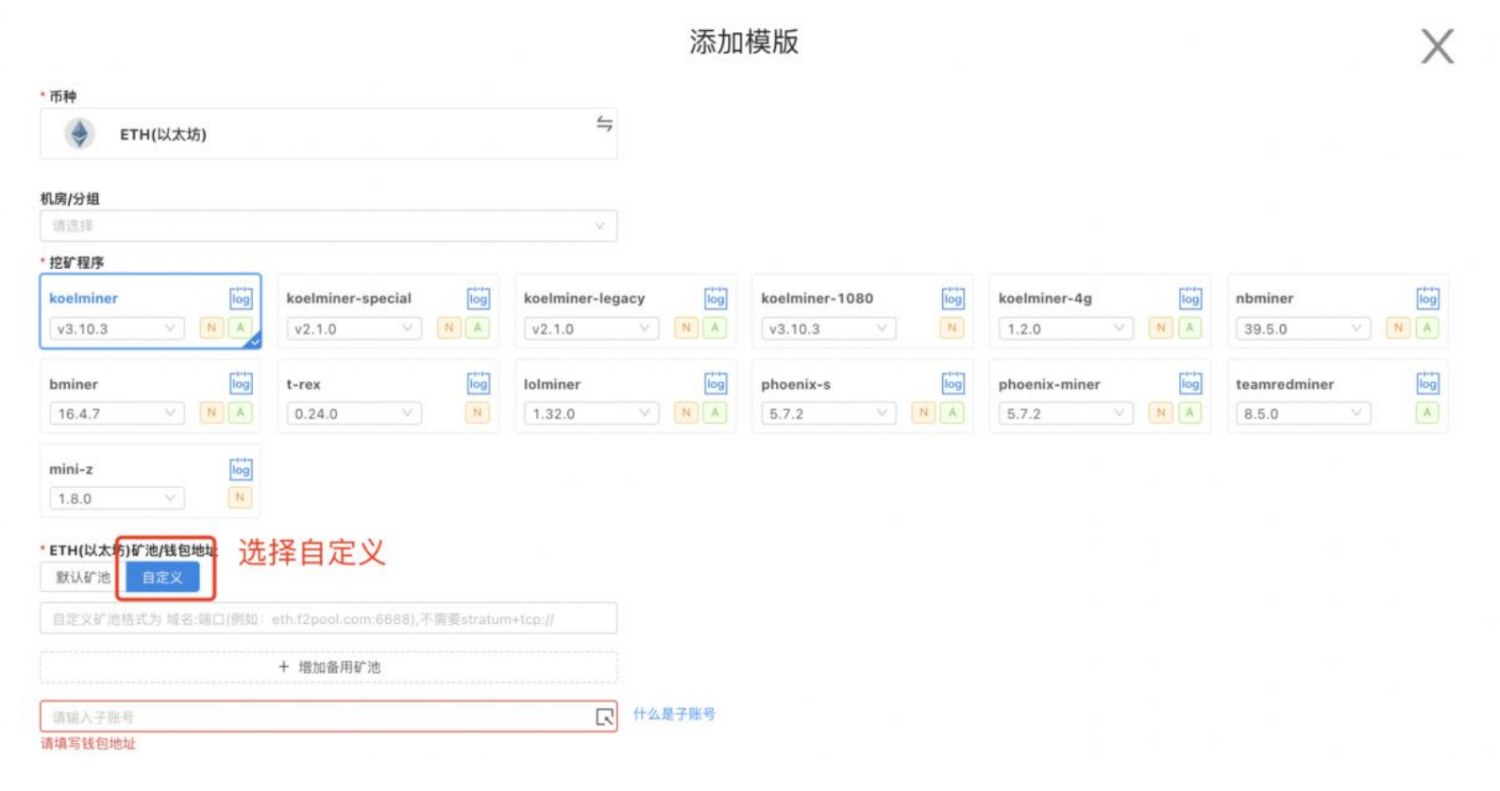Viewport: 1500px width, 791px height.
Task: Open phoenix-miner version dropdown 5.7.2
Action: [1066, 412]
